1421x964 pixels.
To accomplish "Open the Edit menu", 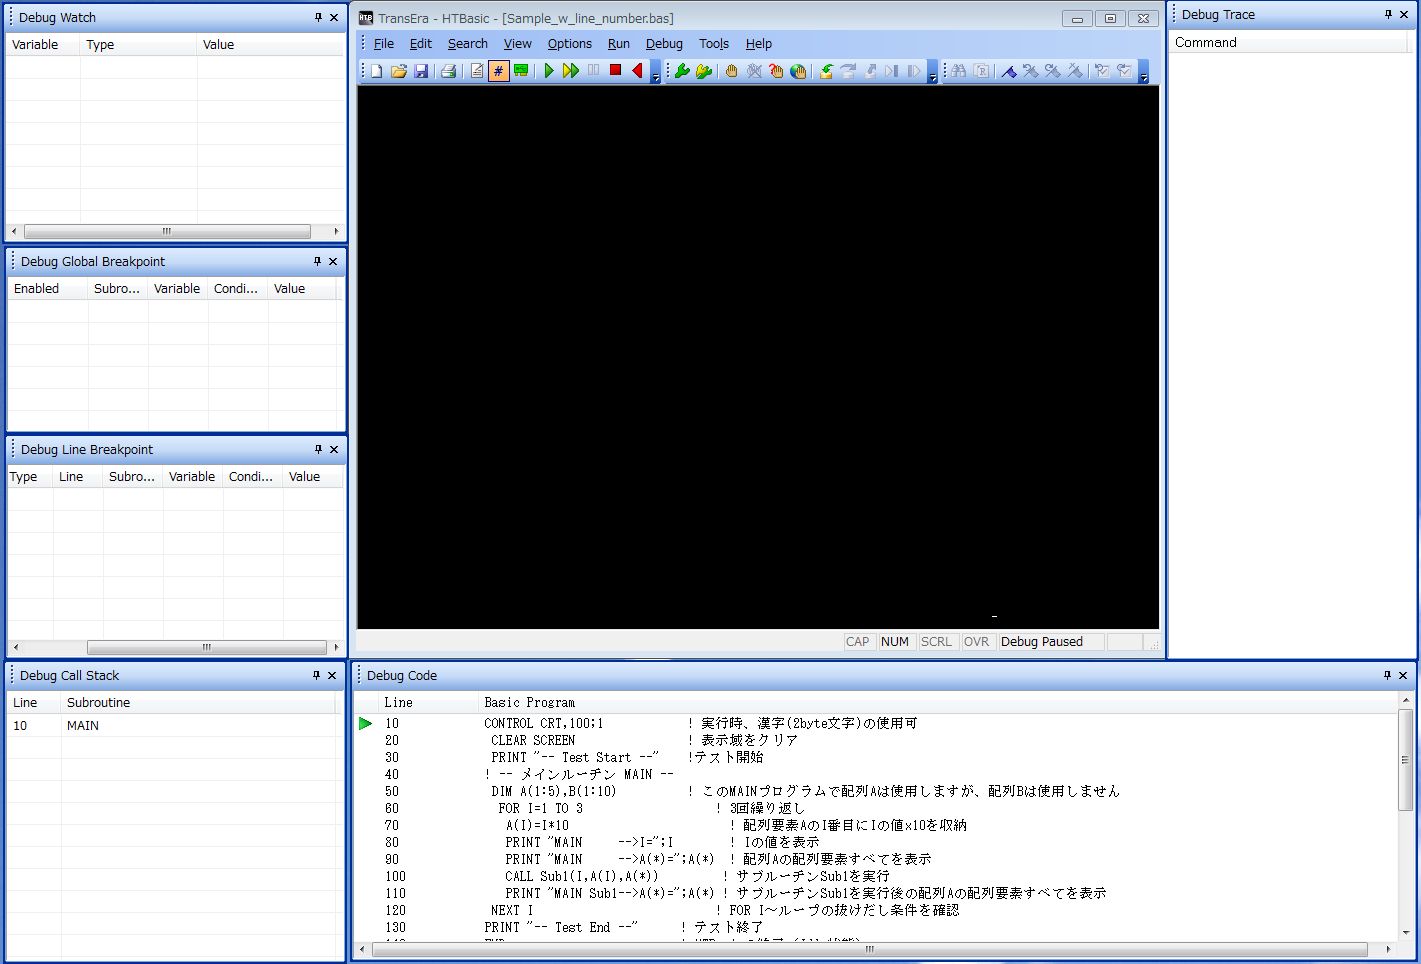I will (421, 43).
